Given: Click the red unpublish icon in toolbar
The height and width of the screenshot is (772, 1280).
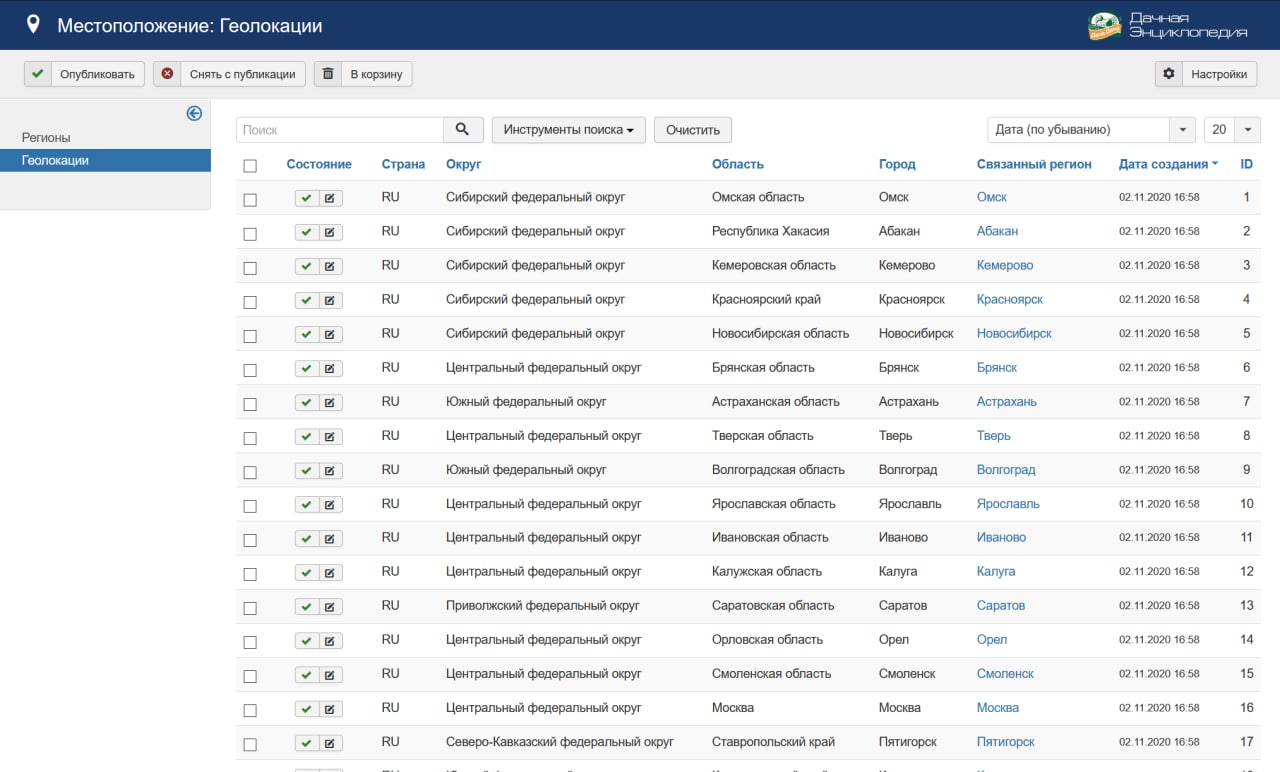Looking at the screenshot, I should tap(167, 74).
